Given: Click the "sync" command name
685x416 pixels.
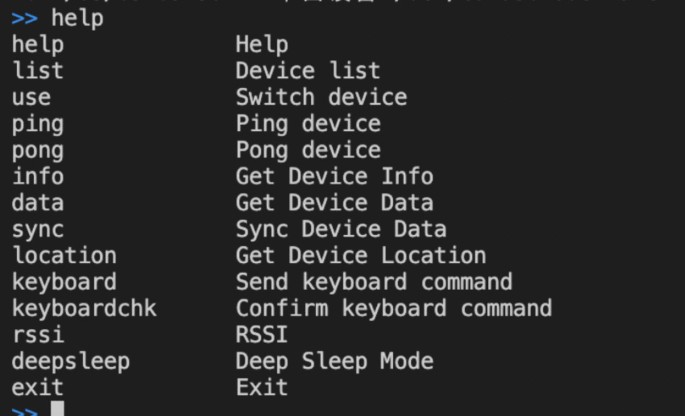Looking at the screenshot, I should [38, 229].
